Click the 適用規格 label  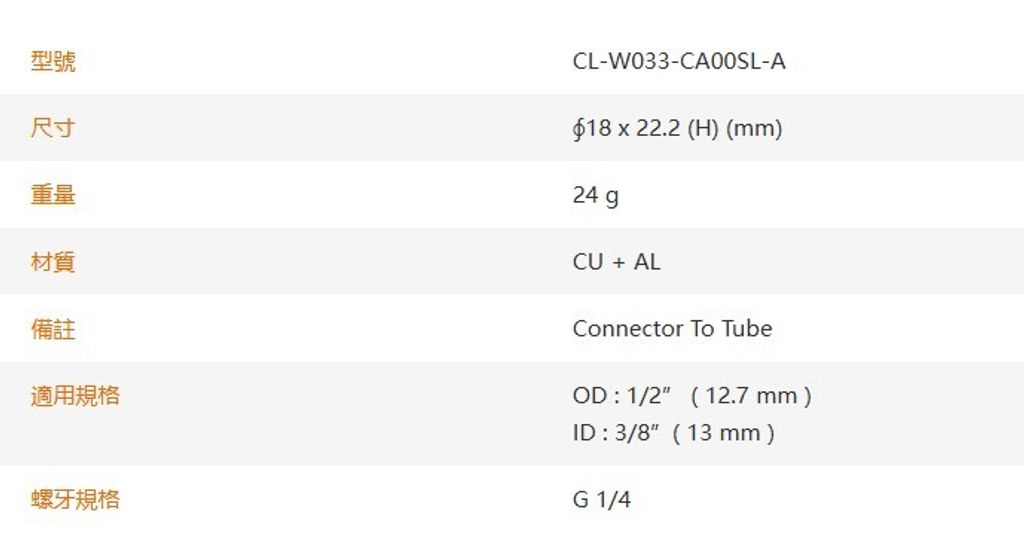point(75,396)
